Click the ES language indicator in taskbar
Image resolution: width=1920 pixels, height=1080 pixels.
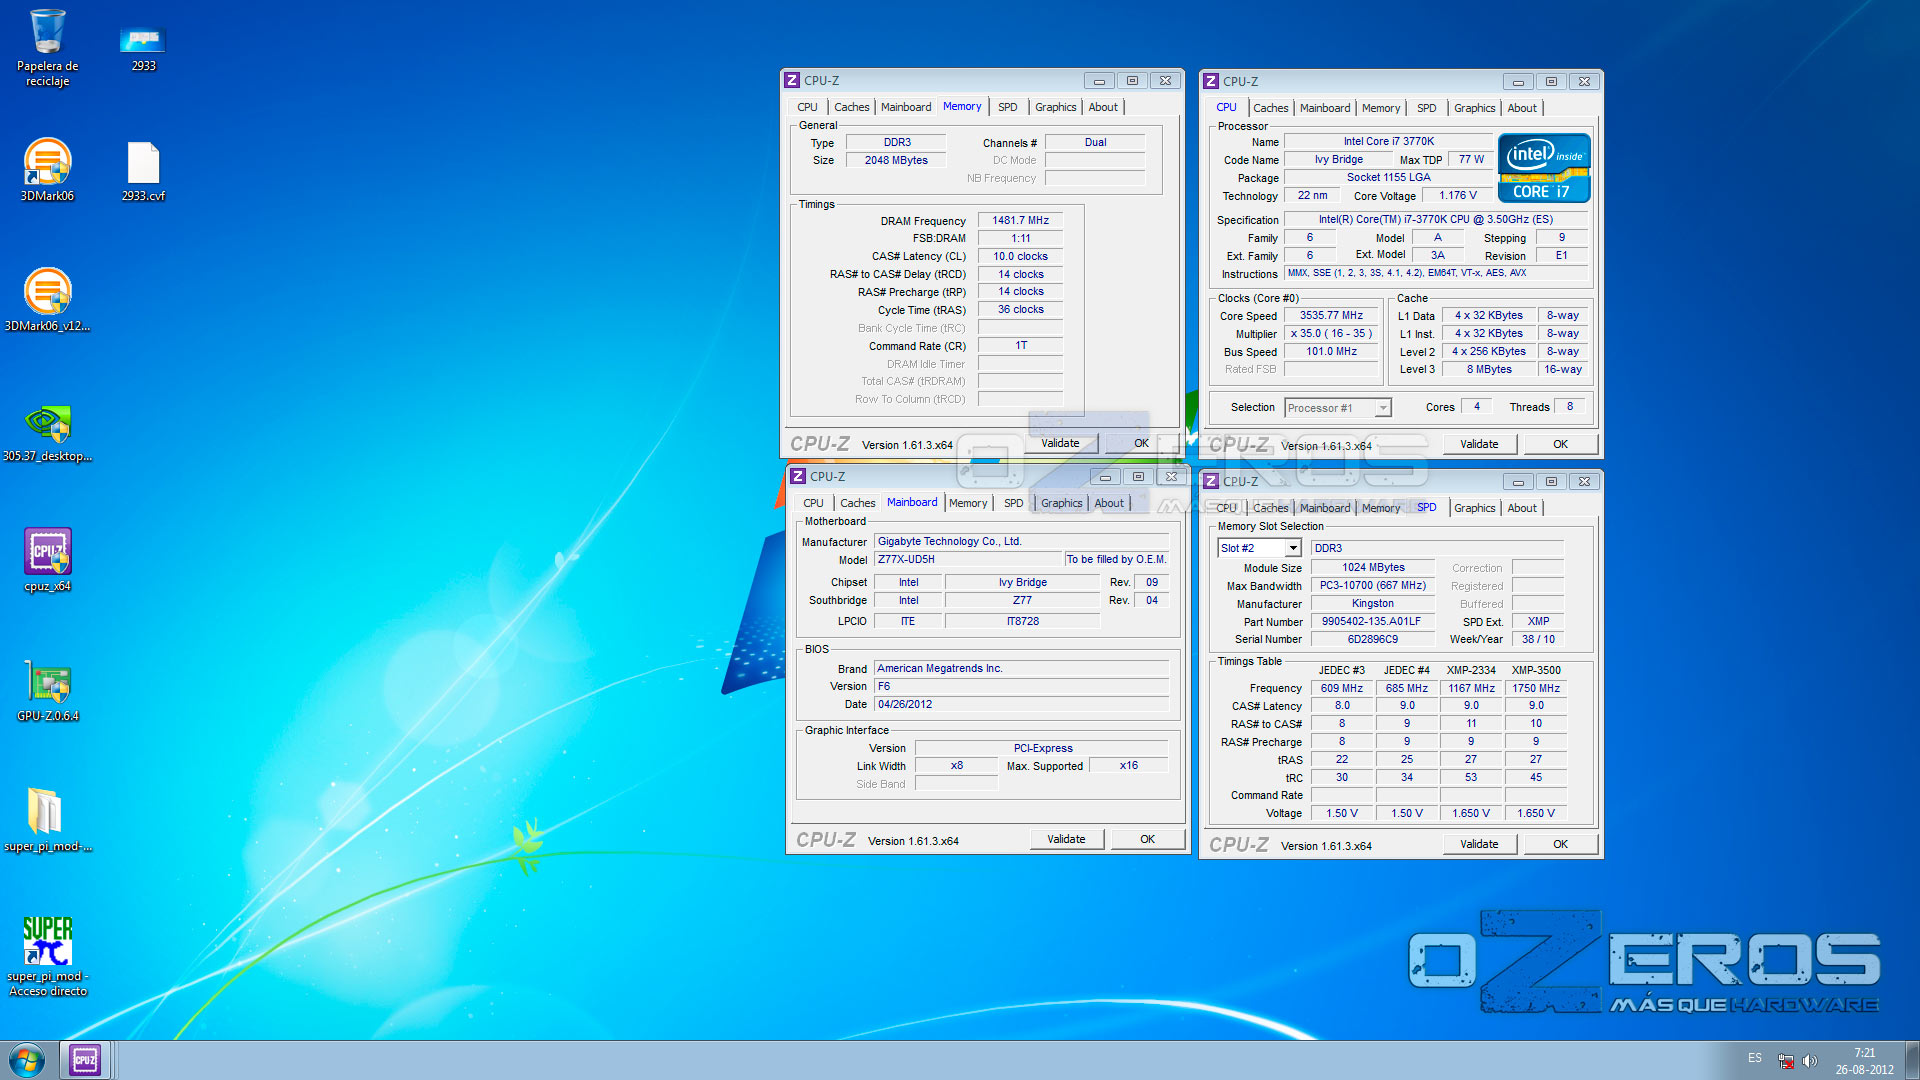[x=1755, y=1057]
